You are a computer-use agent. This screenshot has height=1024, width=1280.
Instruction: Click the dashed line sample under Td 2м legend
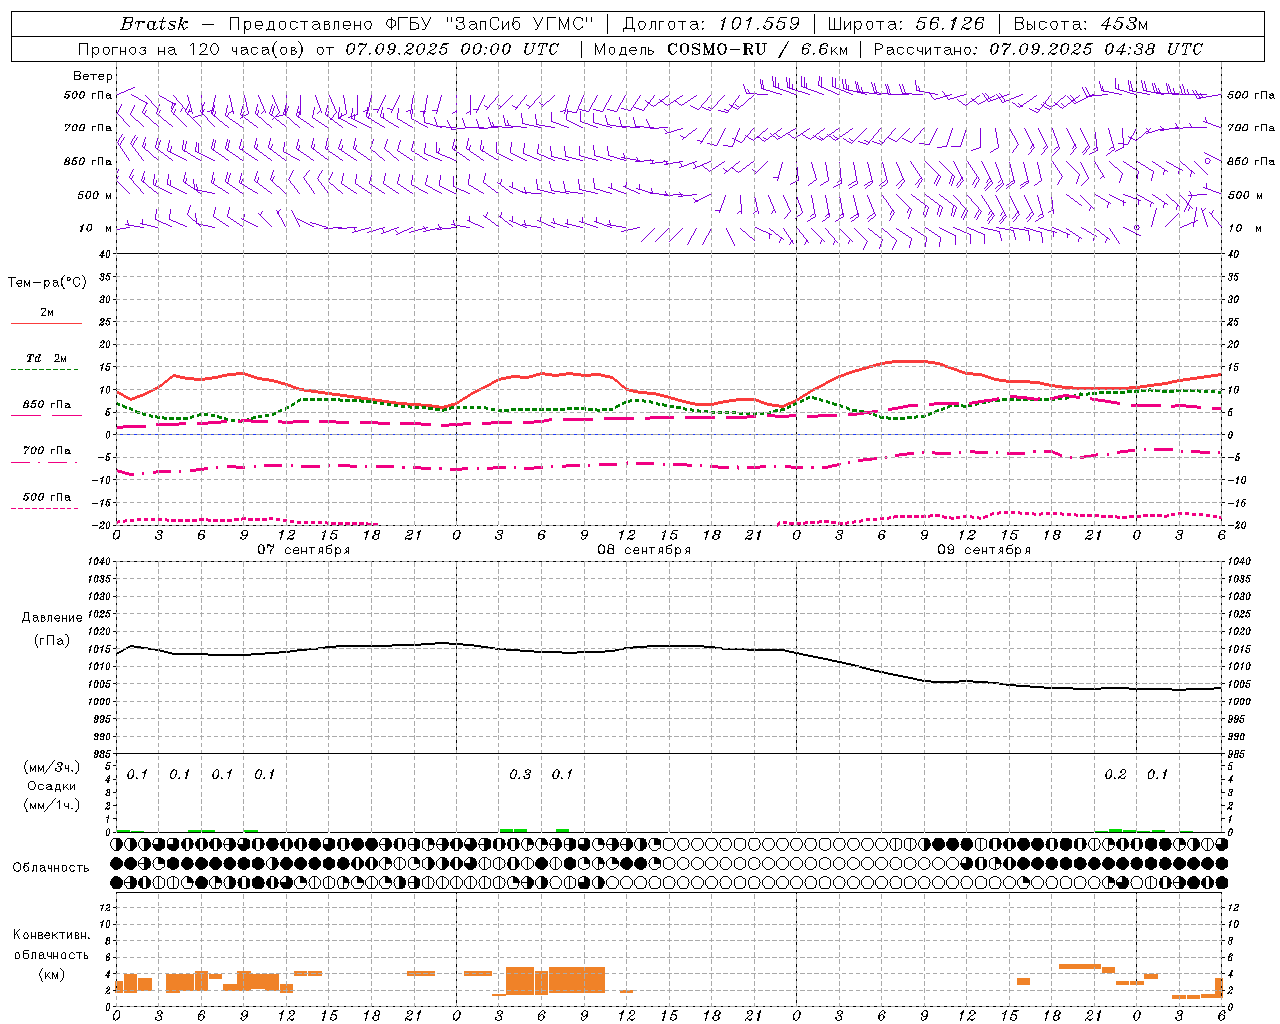[x=45, y=370]
